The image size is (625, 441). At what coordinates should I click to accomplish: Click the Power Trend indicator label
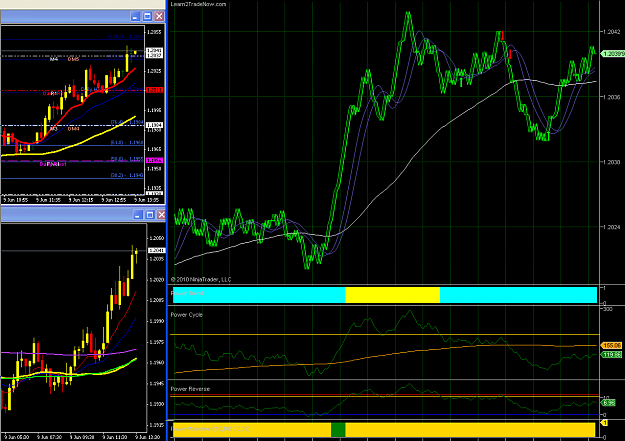187,293
